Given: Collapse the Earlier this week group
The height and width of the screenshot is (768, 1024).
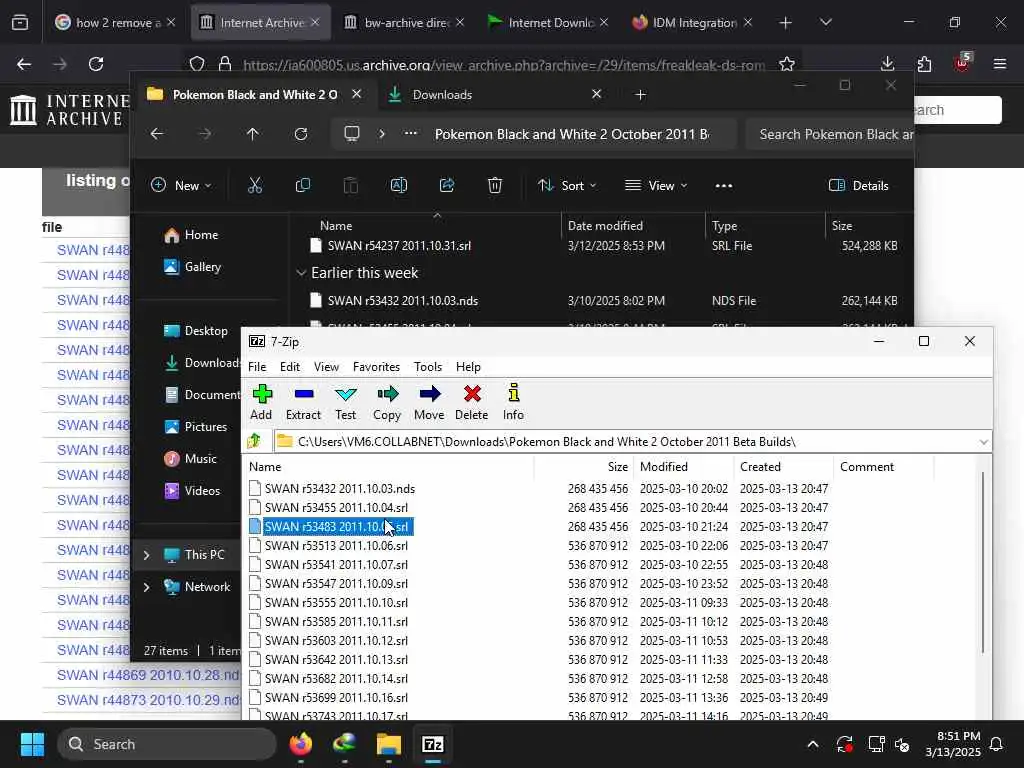Looking at the screenshot, I should click(301, 273).
